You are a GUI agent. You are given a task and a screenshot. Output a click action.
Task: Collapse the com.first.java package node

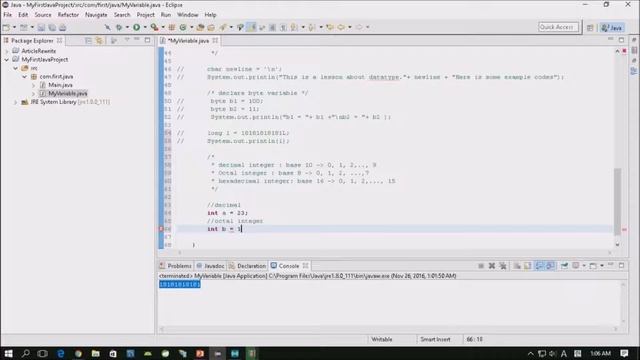tap(24, 77)
